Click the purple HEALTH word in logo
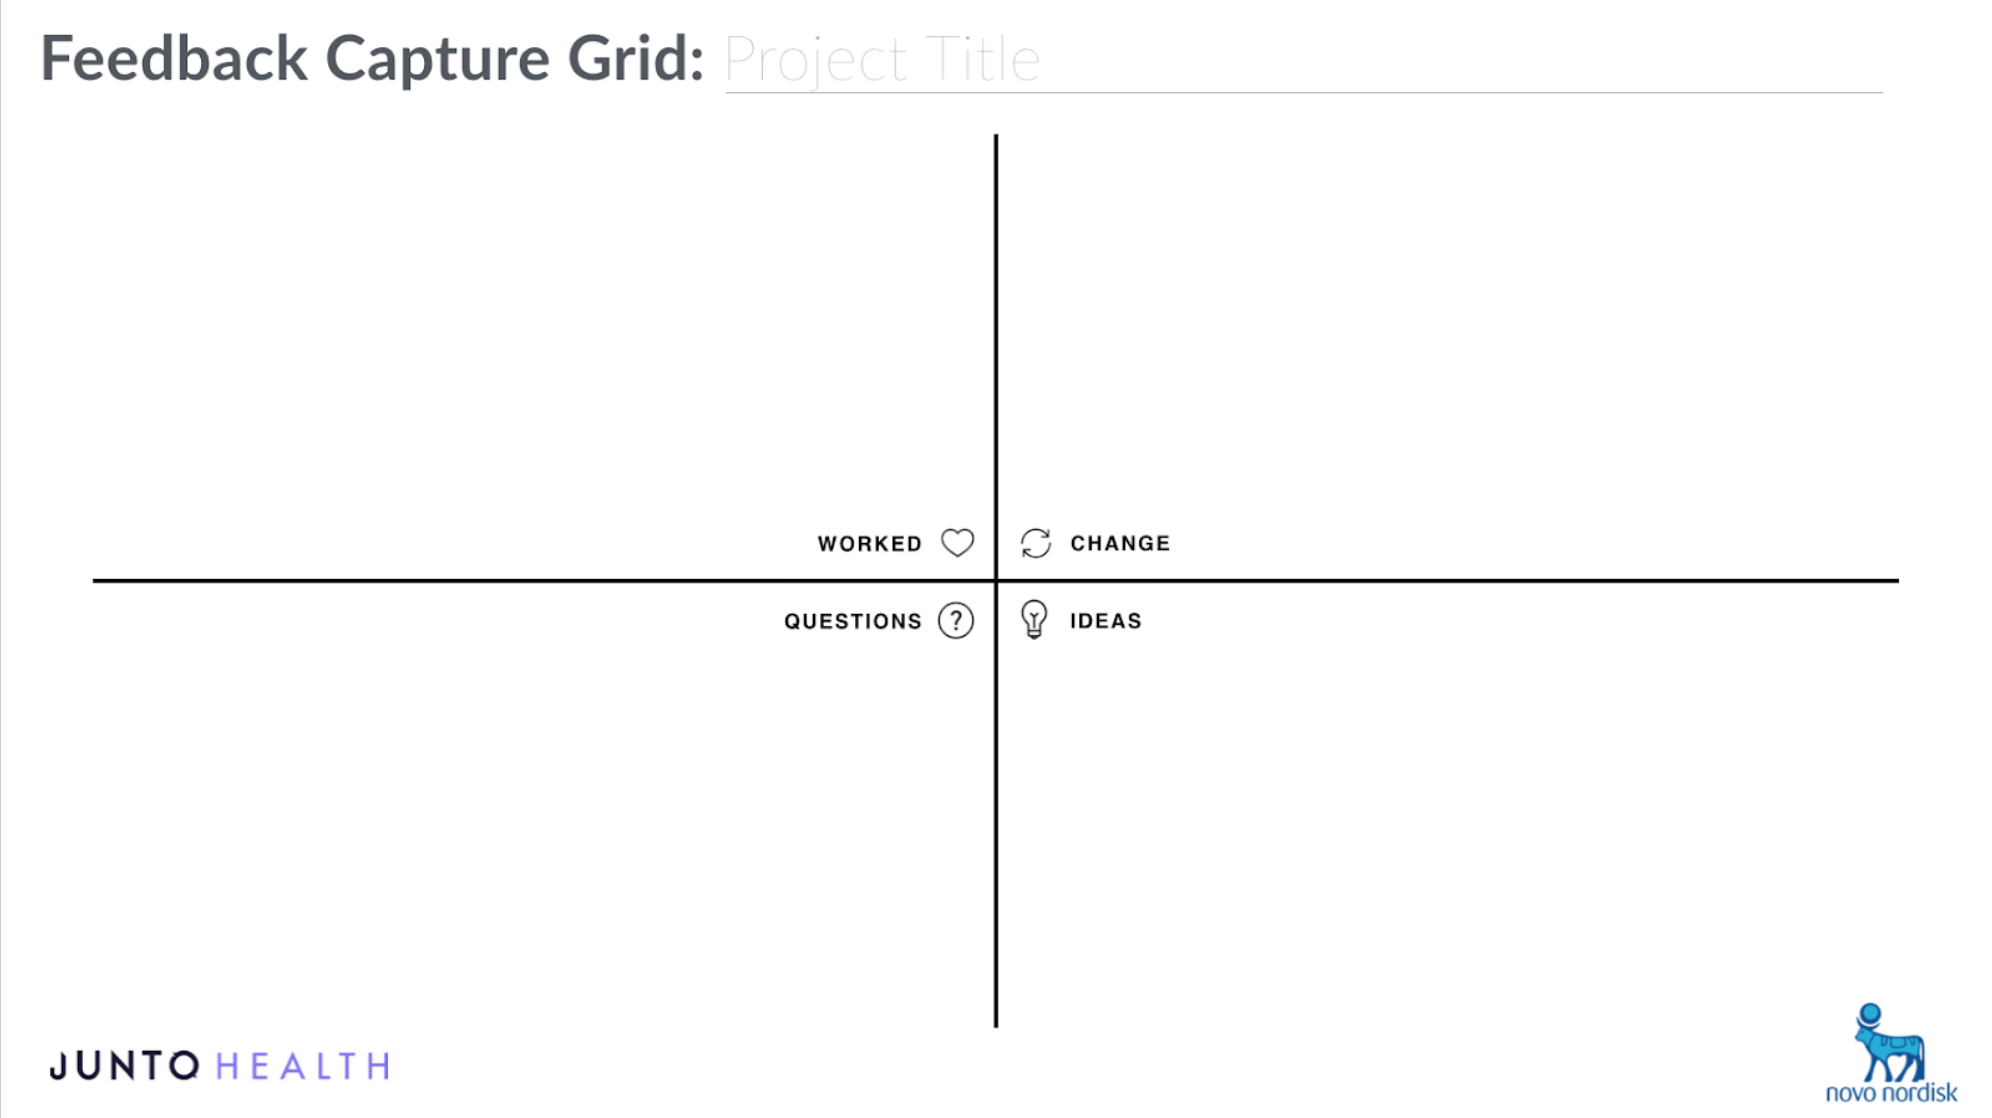 (x=303, y=1067)
